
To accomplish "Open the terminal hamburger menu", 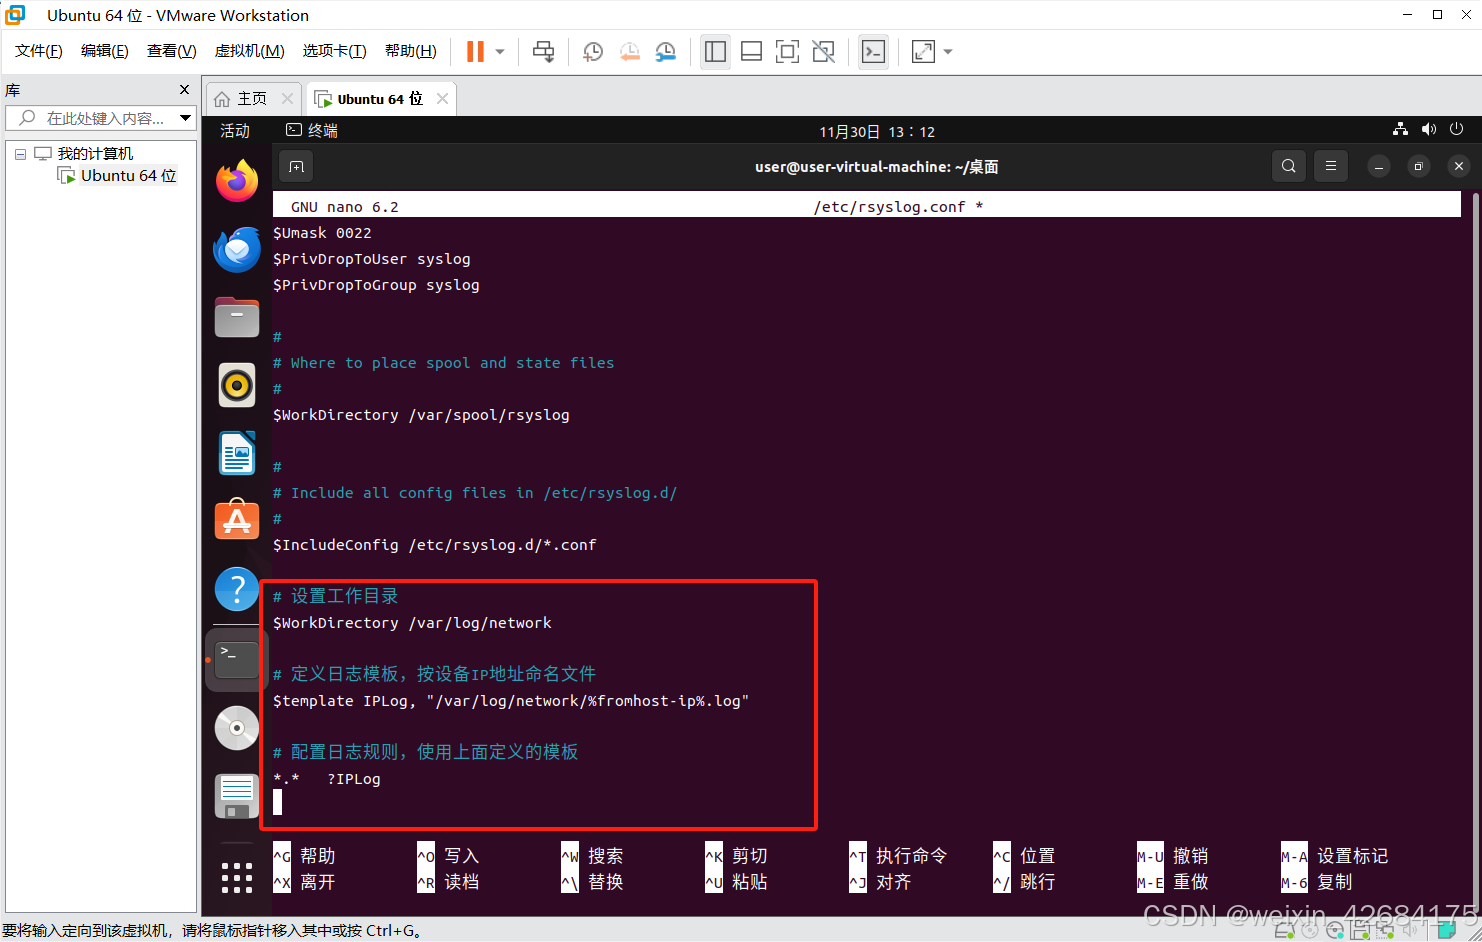I will coord(1330,166).
